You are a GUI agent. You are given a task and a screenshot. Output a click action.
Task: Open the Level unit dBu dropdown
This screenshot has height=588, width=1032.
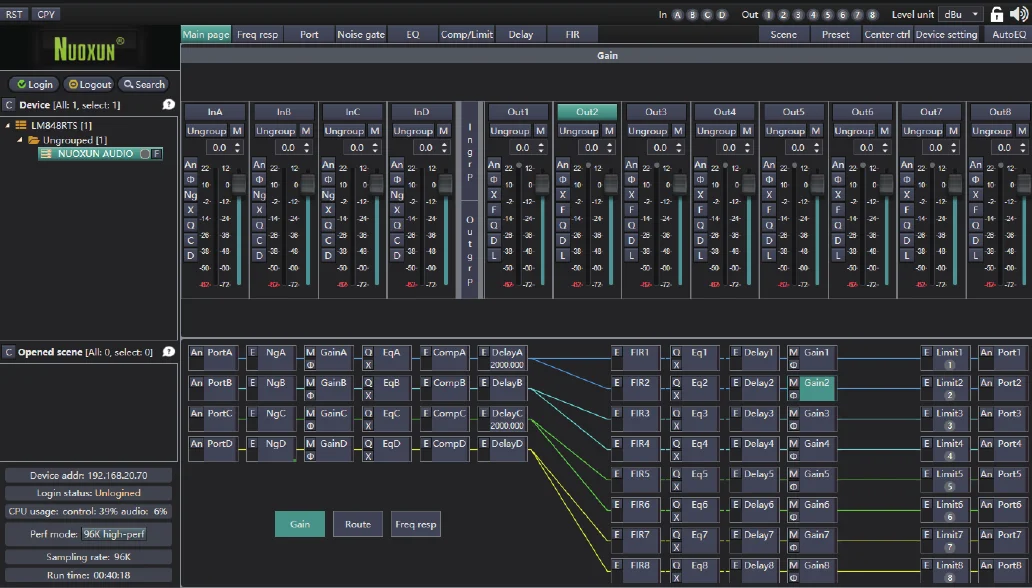click(964, 14)
